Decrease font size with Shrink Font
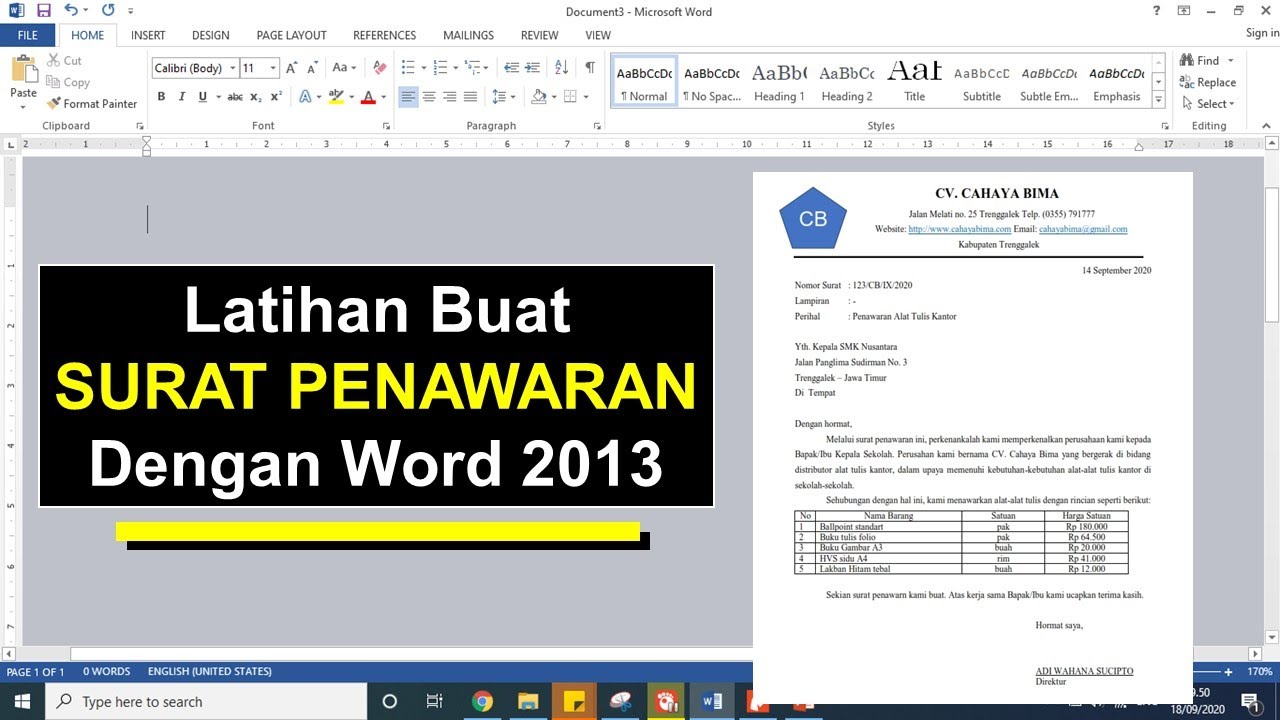1280x720 pixels. tap(313, 68)
